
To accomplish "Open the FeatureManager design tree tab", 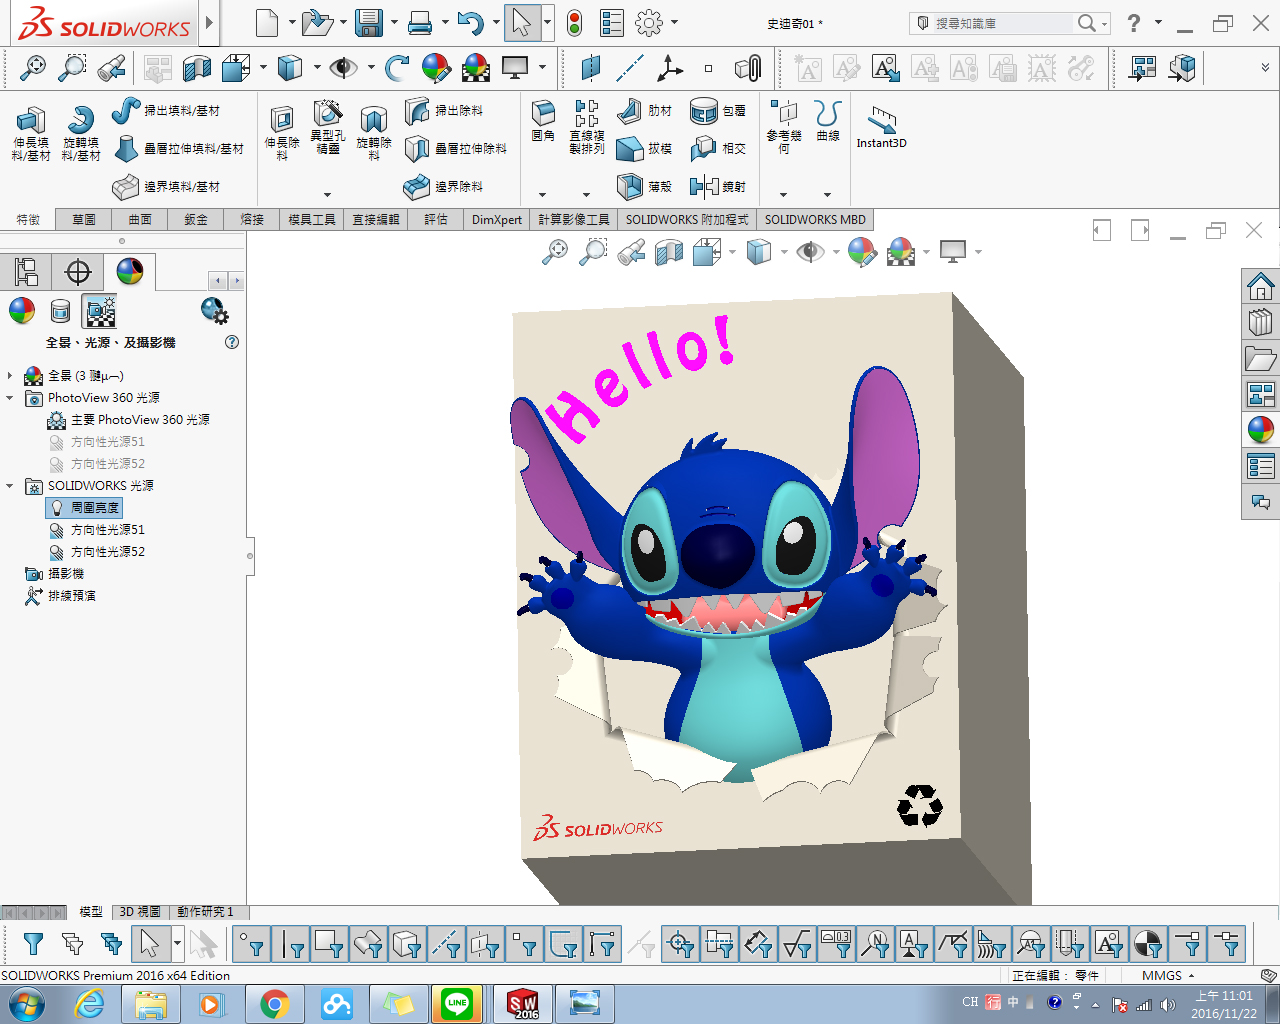I will pyautogui.click(x=26, y=271).
